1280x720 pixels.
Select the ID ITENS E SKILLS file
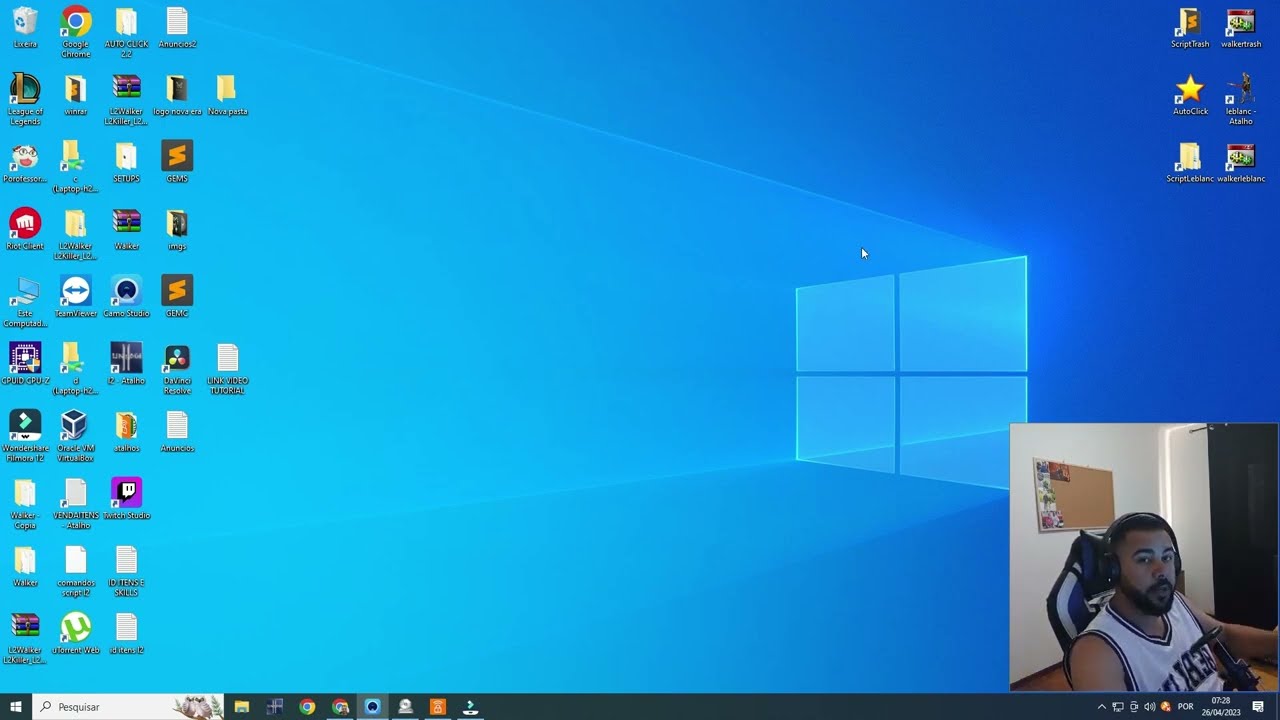(126, 570)
